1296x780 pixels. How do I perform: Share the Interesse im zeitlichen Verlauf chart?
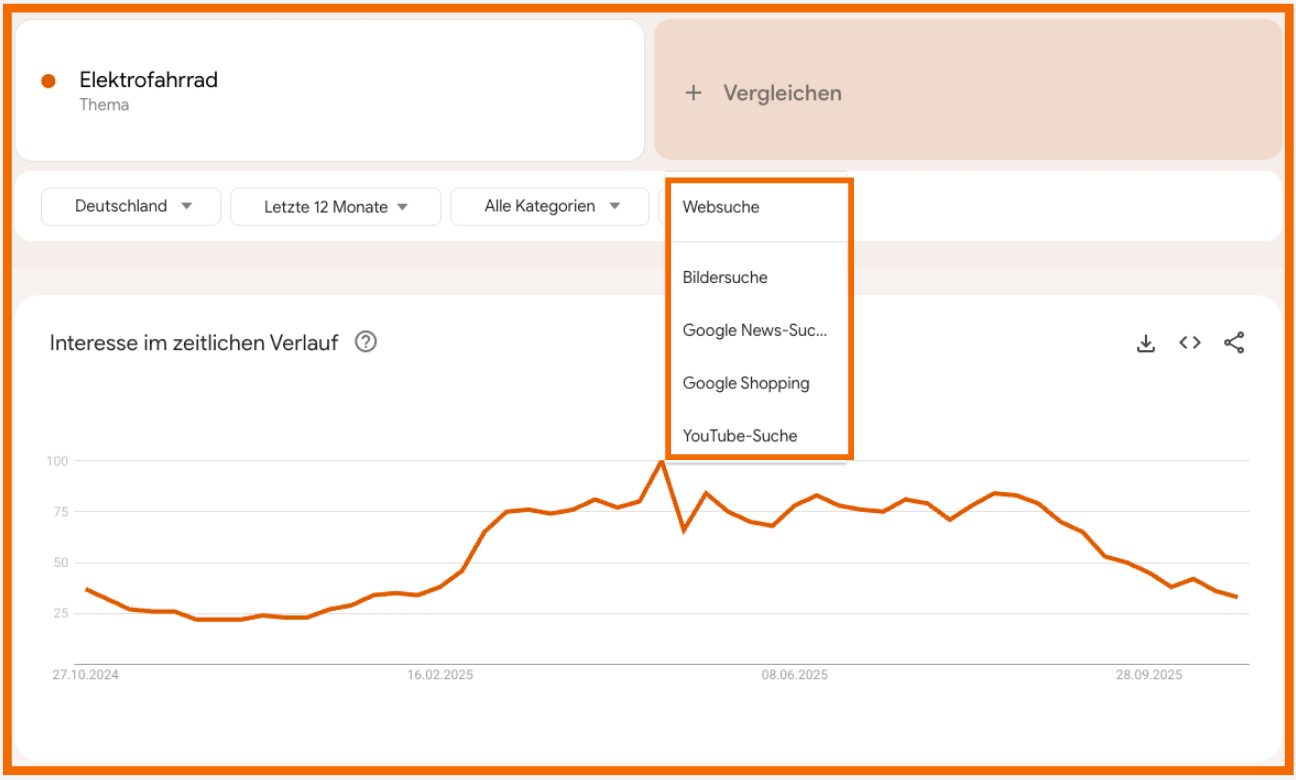(x=1234, y=343)
